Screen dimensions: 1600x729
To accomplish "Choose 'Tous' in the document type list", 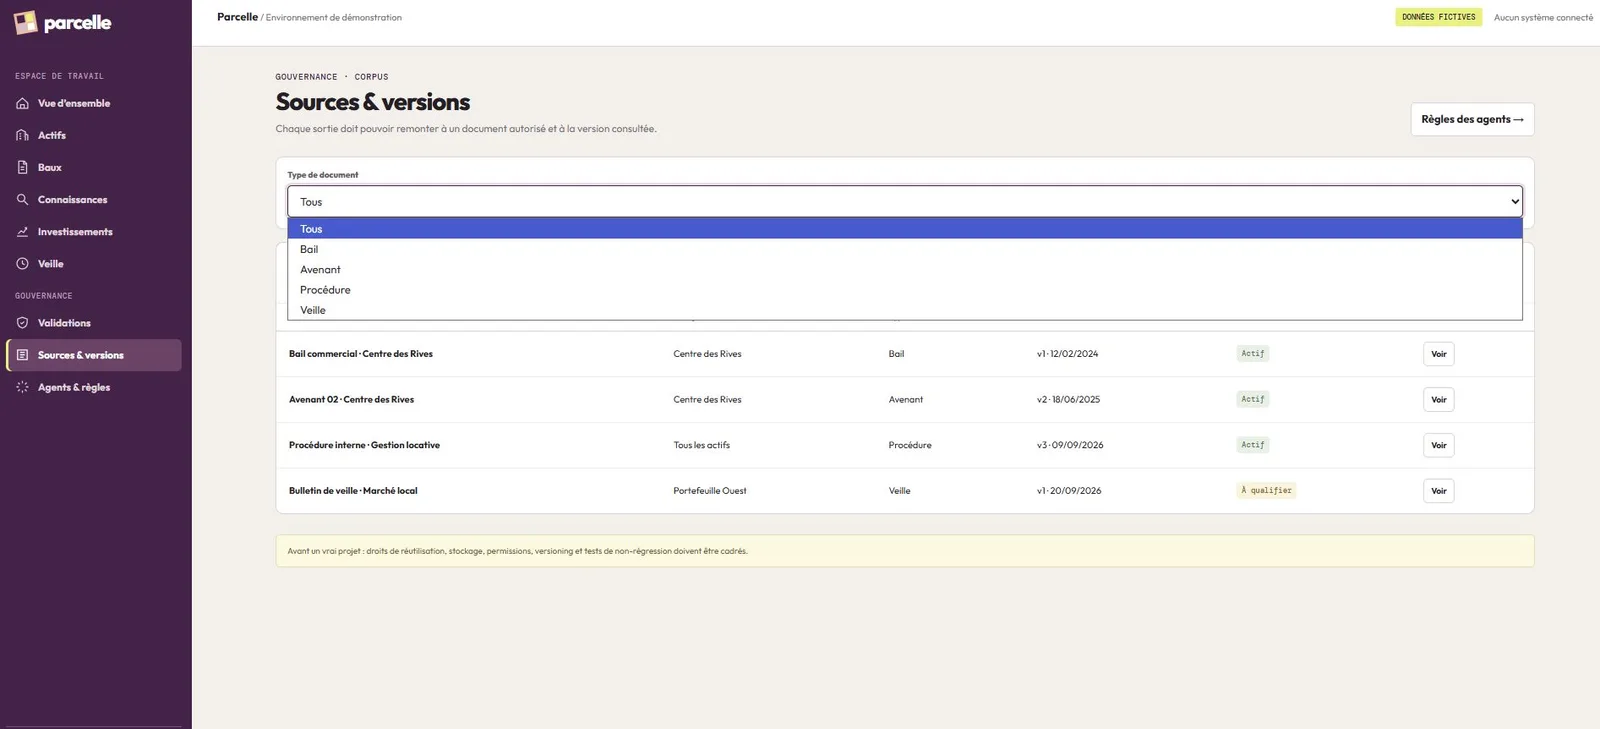I will pyautogui.click(x=905, y=229).
